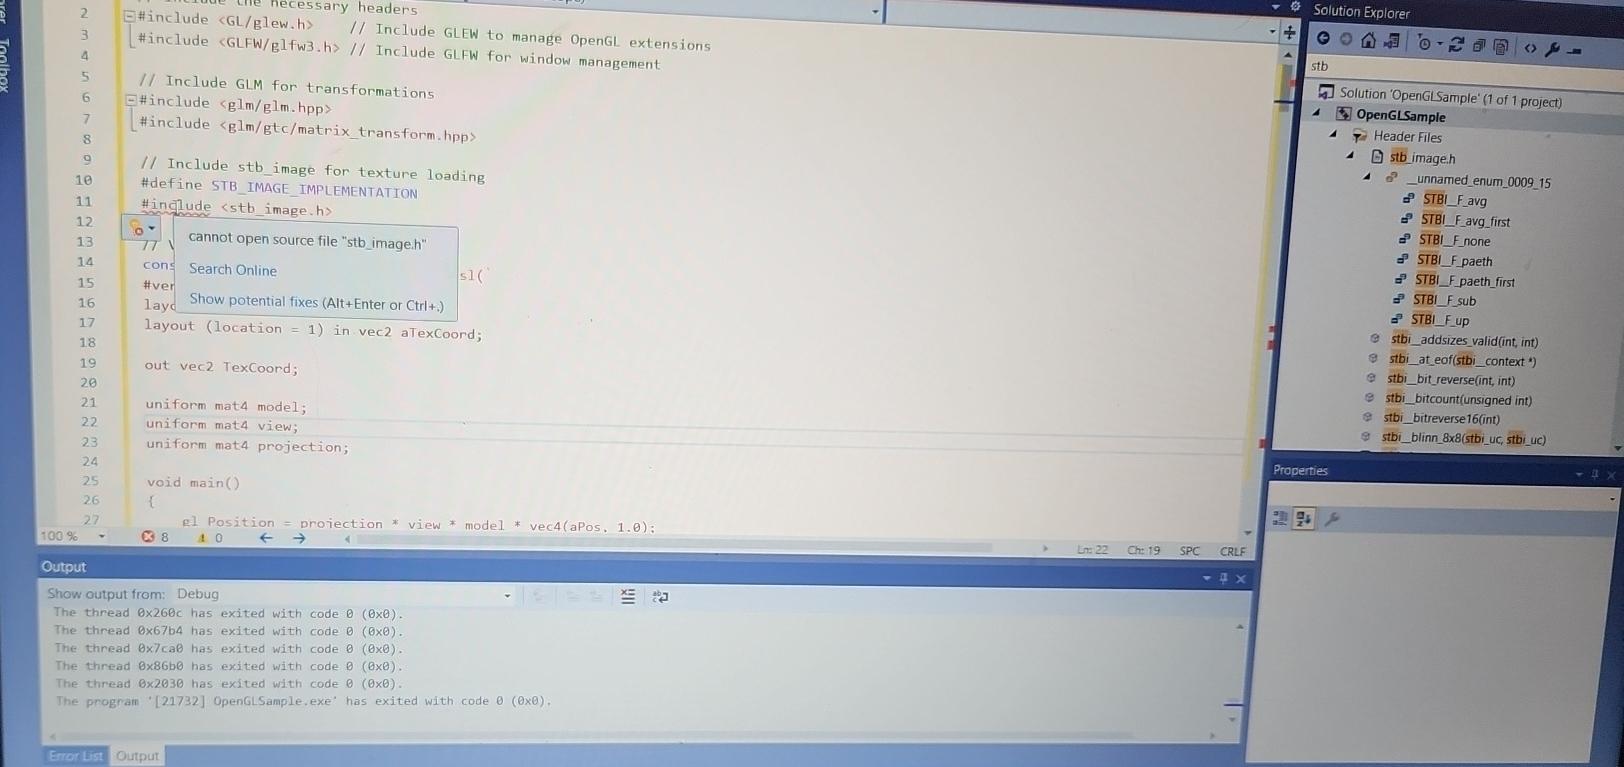The height and width of the screenshot is (767, 1624).
Task: Click the Show All Files icon
Action: 1501,46
